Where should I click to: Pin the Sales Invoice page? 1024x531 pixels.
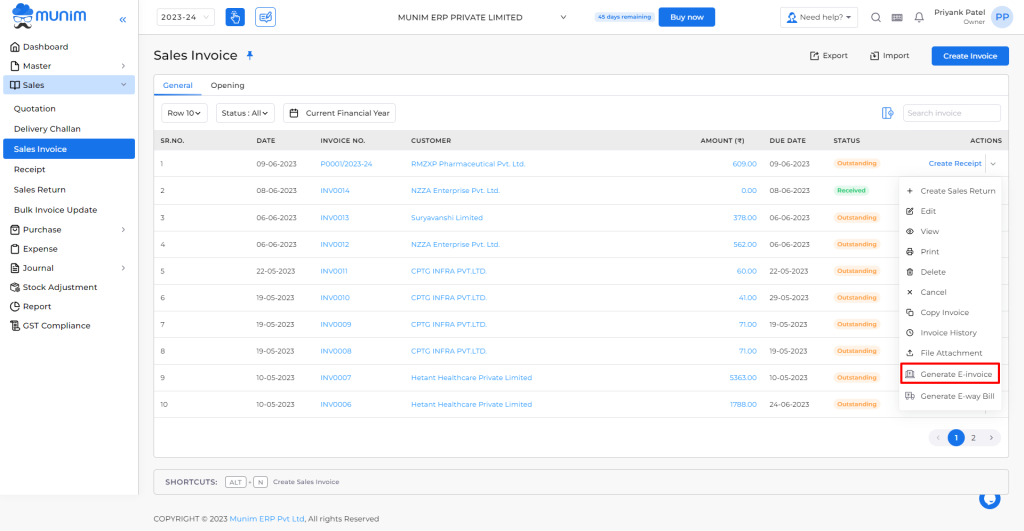click(x=249, y=56)
